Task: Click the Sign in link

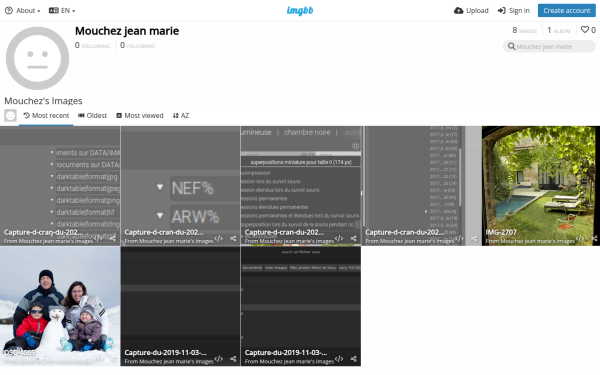Action: [x=514, y=11]
